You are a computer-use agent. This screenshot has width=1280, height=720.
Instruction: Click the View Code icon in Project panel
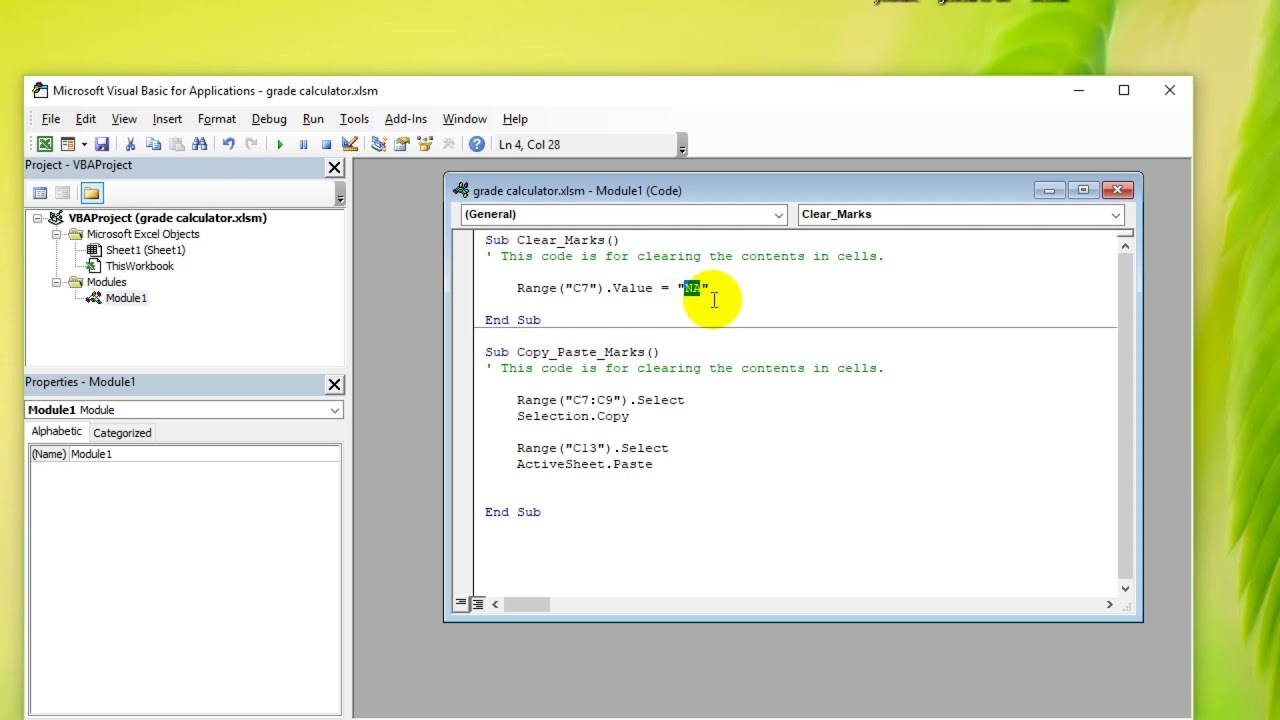40,193
